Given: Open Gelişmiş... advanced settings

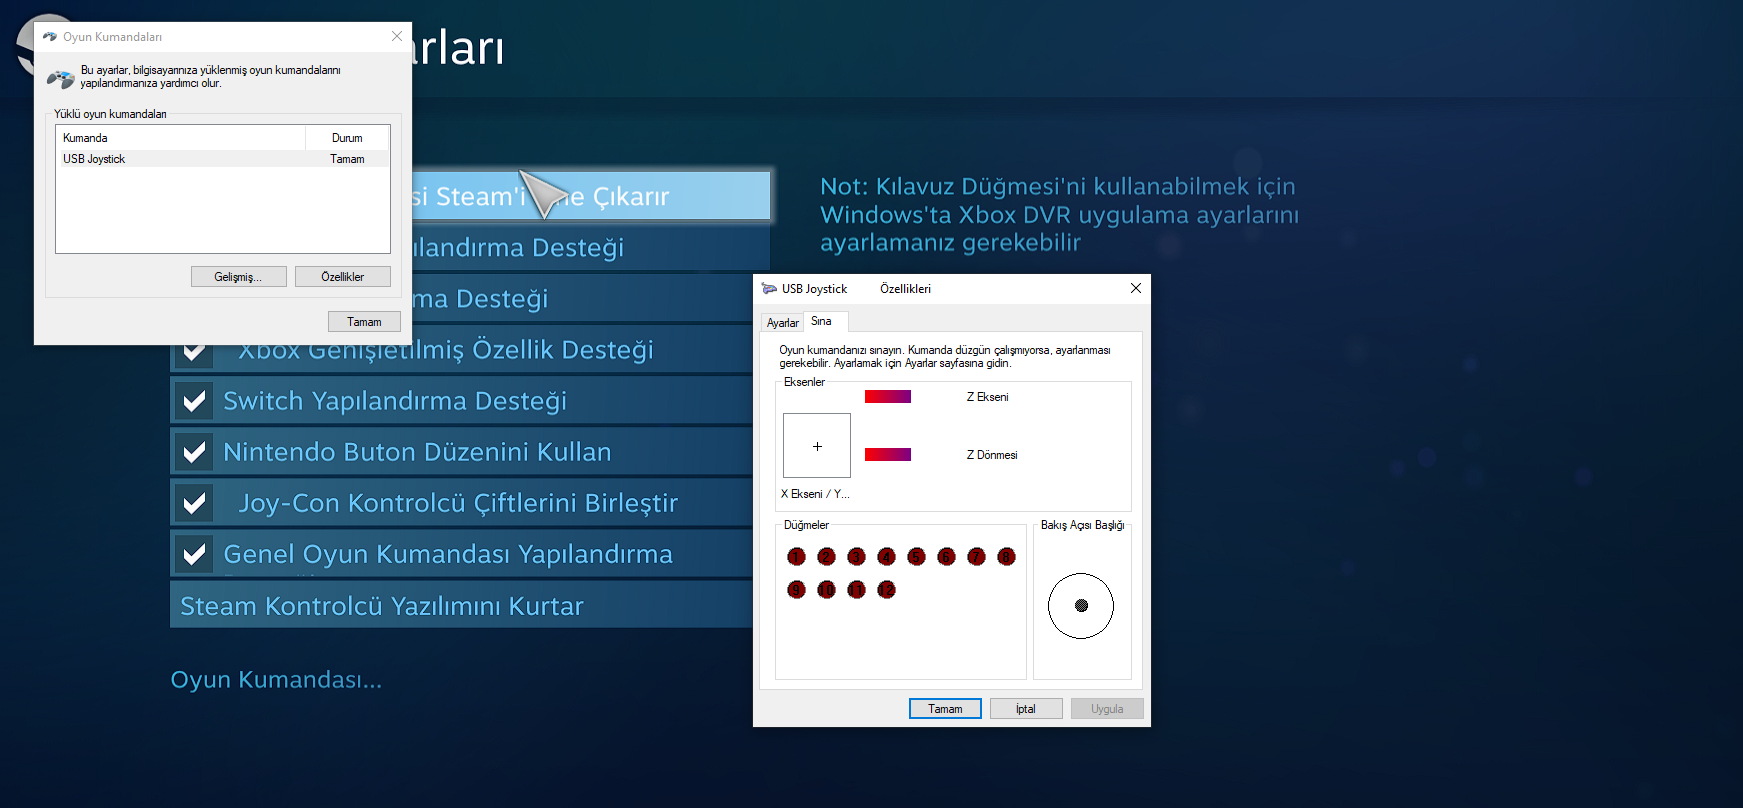Looking at the screenshot, I should click(238, 277).
